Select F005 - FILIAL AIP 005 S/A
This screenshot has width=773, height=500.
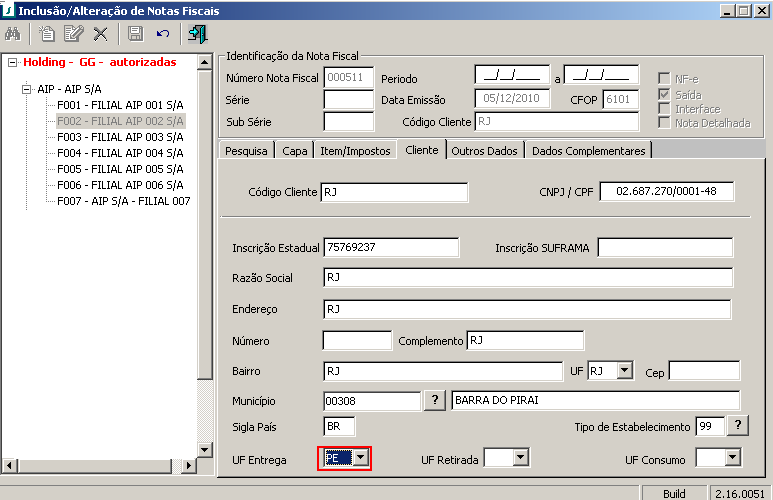pyautogui.click(x=120, y=169)
